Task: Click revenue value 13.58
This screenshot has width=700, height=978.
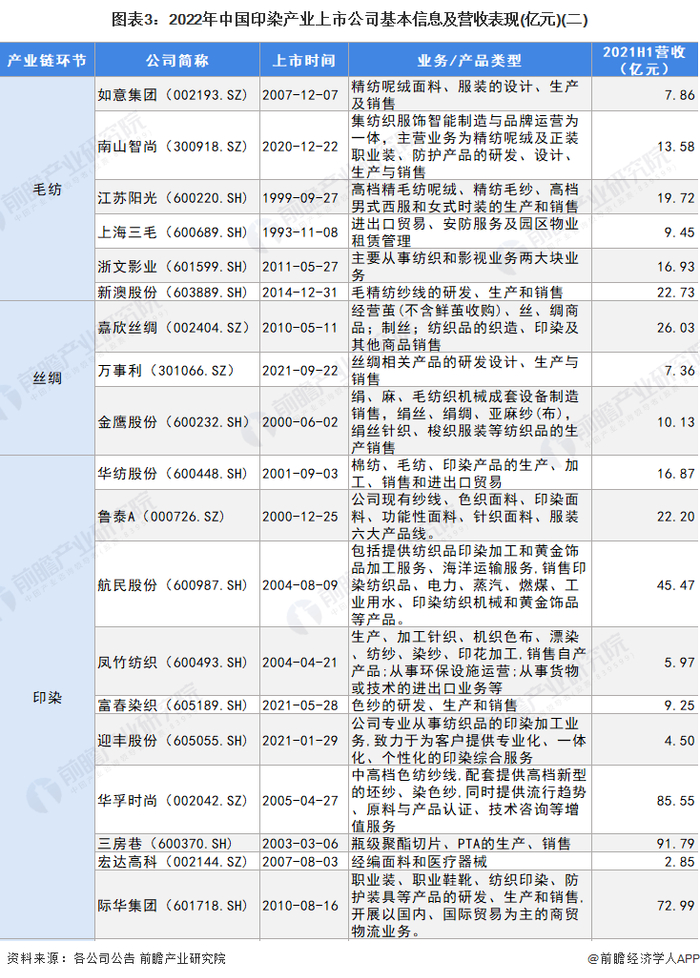Action: pyautogui.click(x=676, y=147)
